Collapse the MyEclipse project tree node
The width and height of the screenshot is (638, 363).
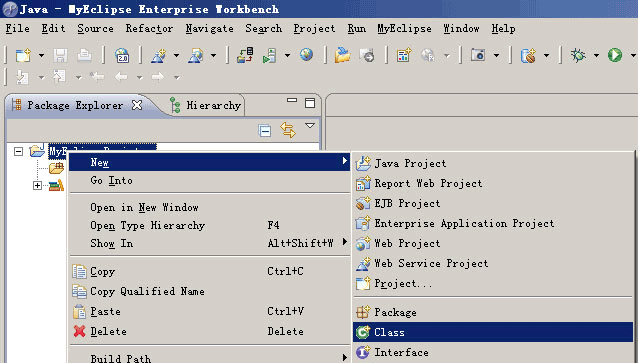18,151
